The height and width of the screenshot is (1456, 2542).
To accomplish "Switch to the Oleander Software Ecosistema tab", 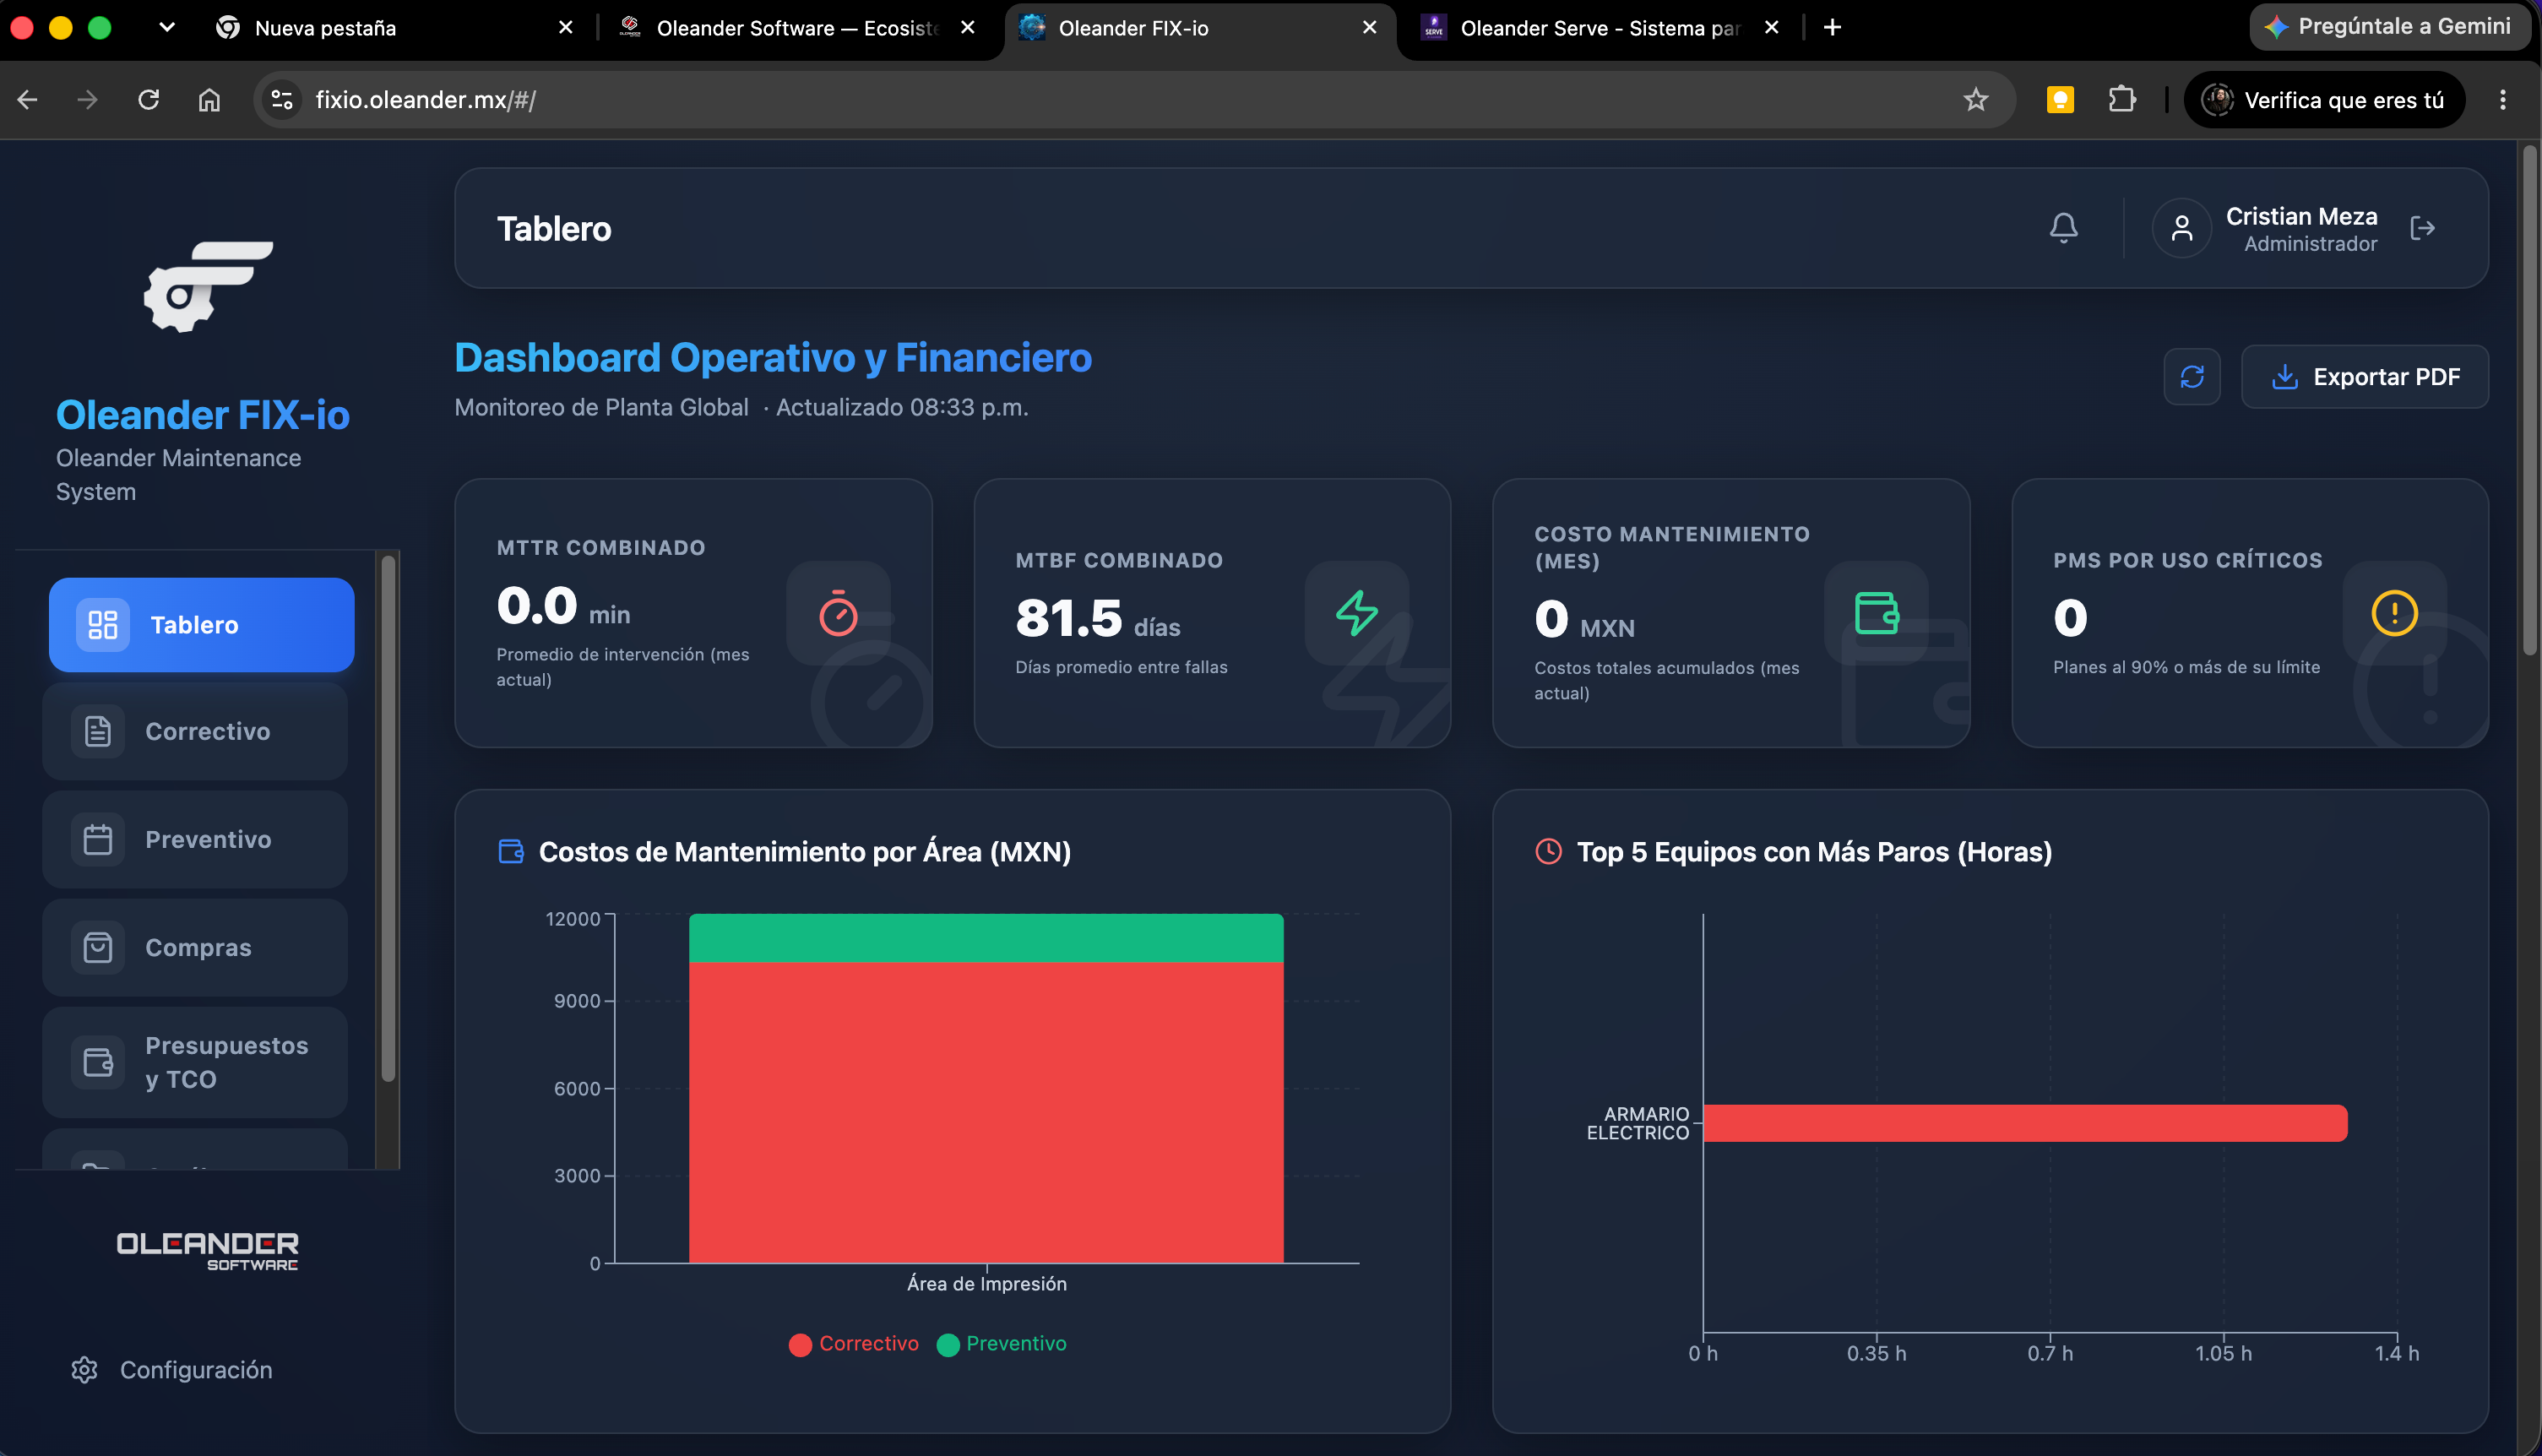I will pyautogui.click(x=796, y=28).
